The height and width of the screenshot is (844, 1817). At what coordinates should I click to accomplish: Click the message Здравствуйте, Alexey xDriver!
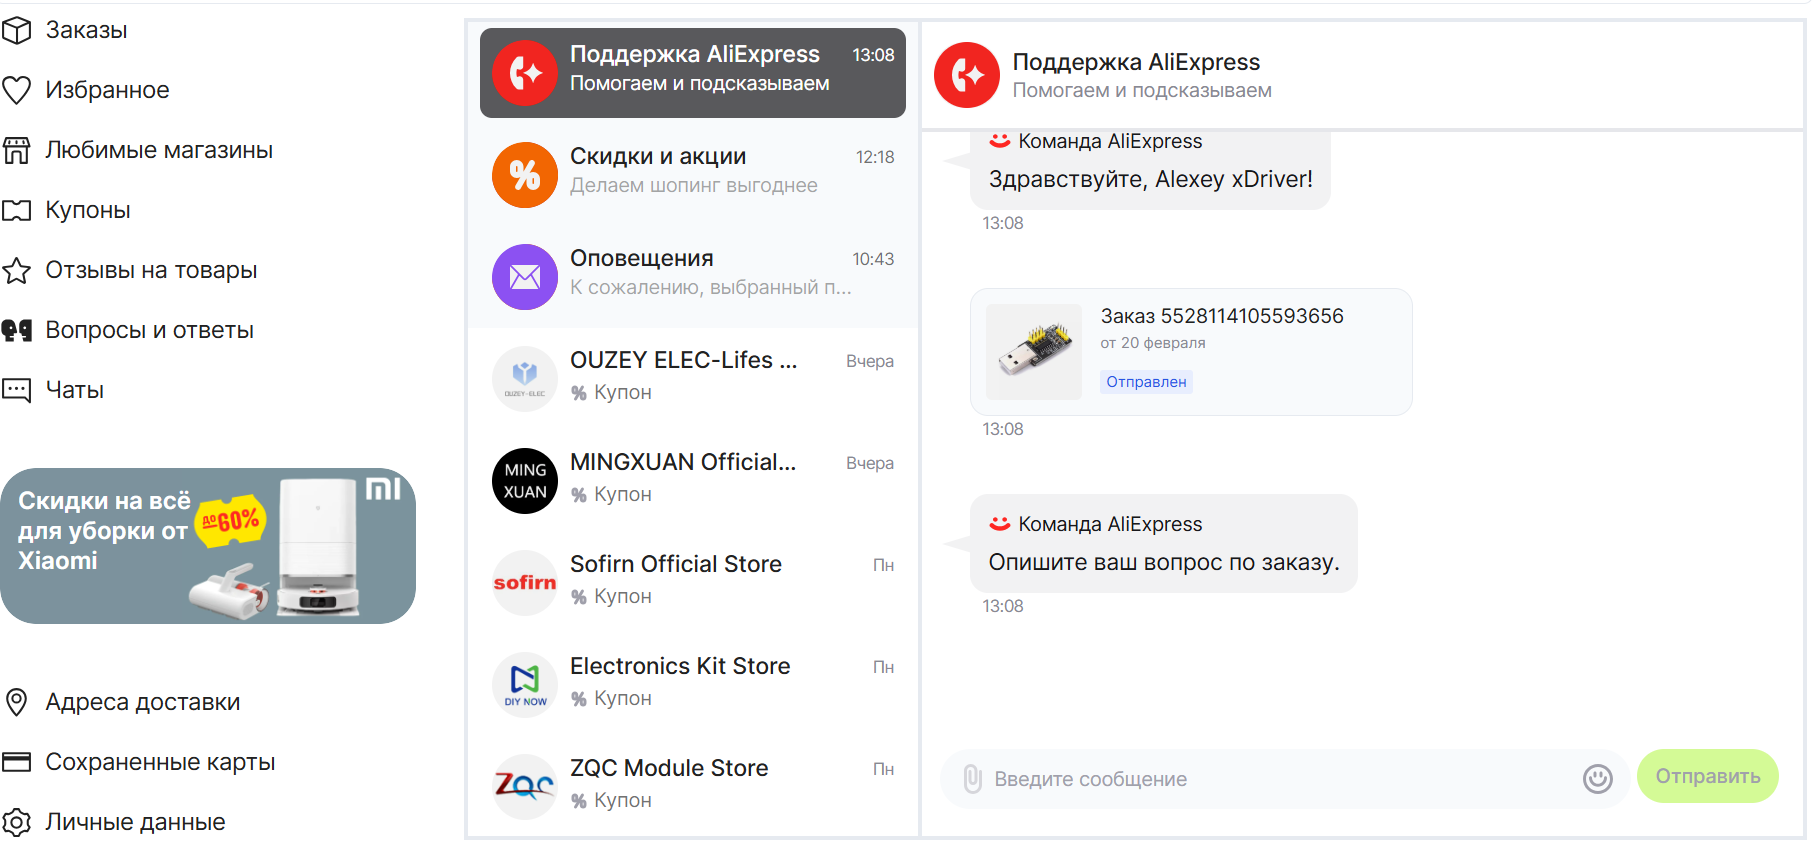(1151, 179)
